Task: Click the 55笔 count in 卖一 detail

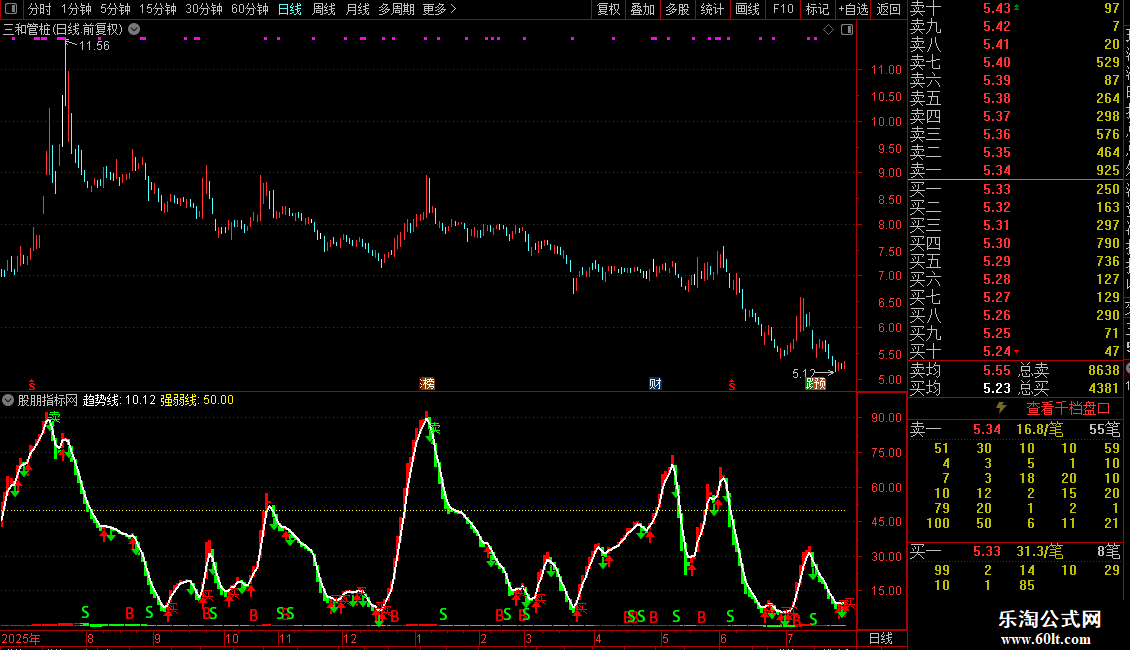Action: click(1105, 429)
